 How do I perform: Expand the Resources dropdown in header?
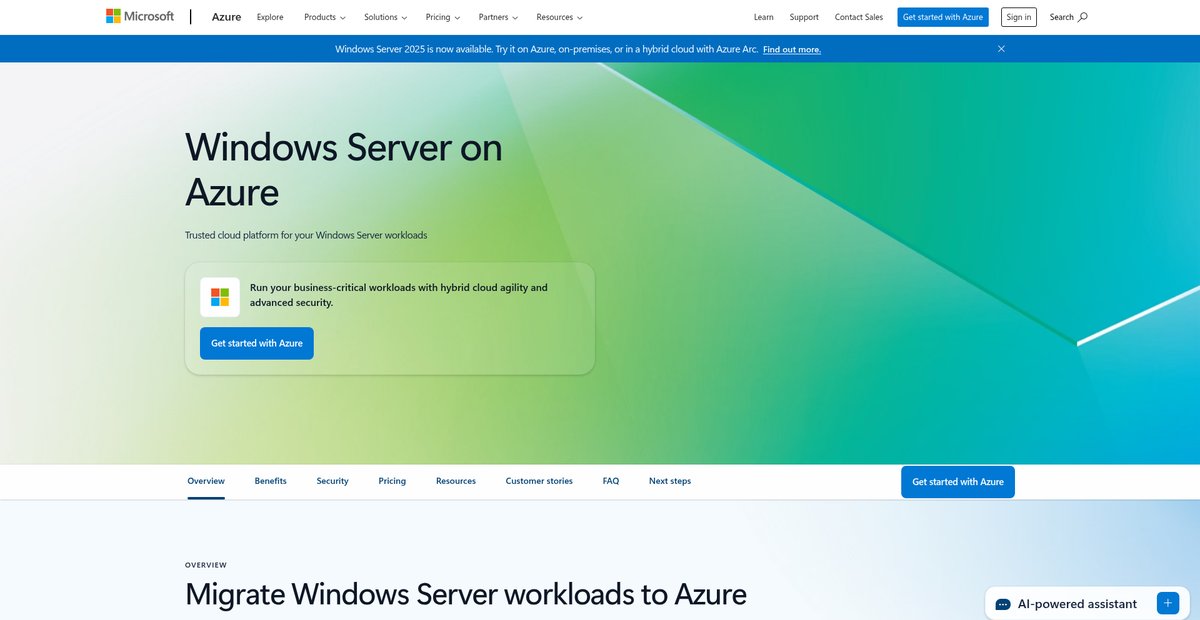[559, 17]
